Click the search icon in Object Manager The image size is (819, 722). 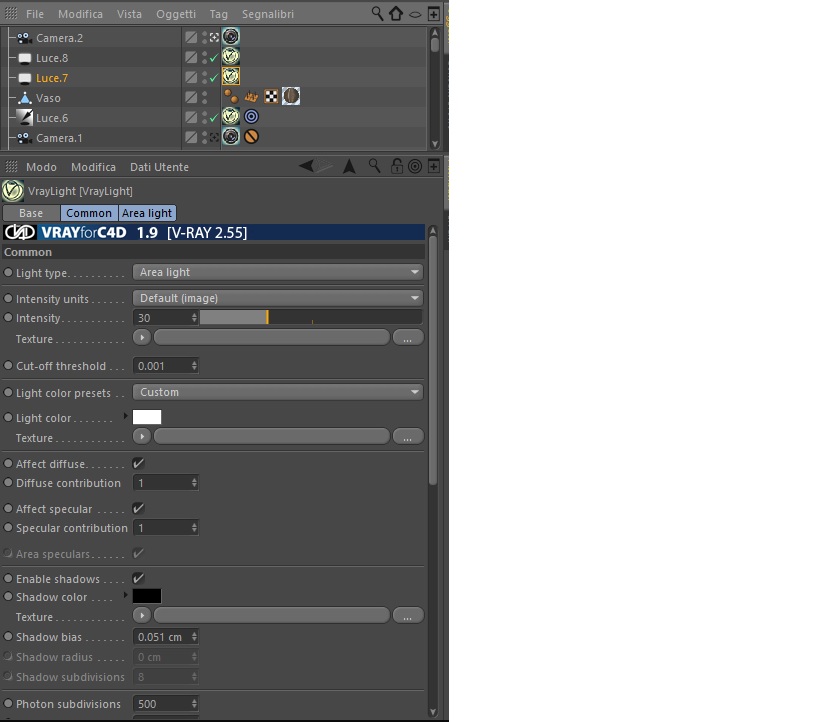(377, 14)
